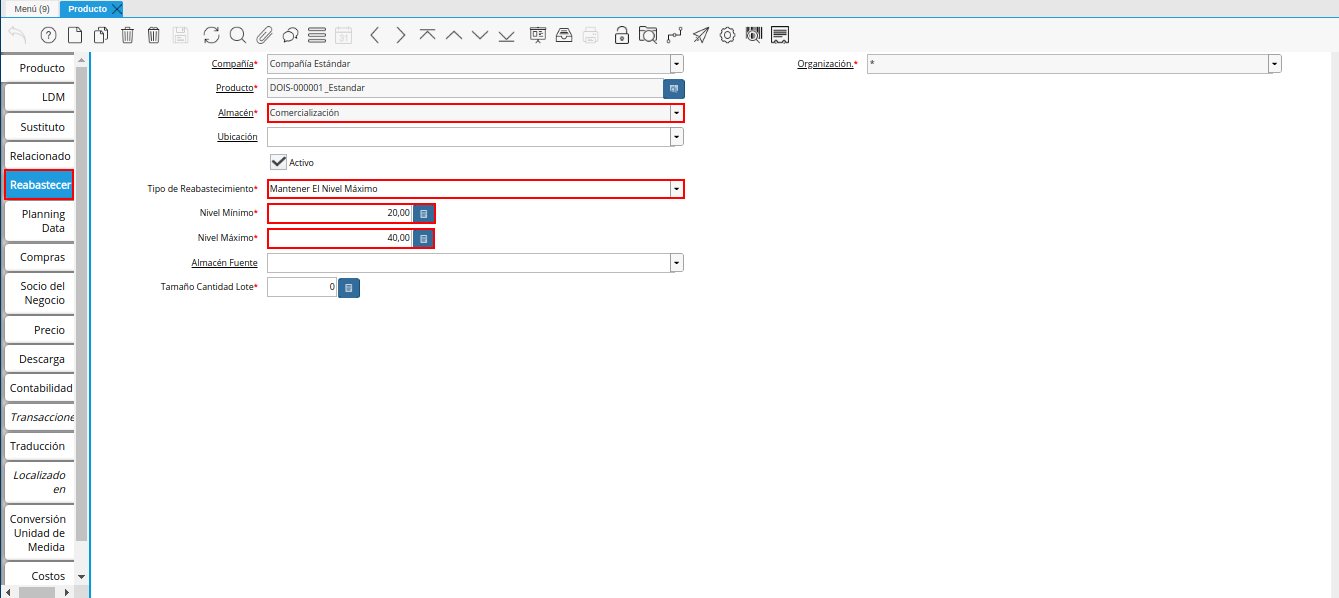Expand the Tipo de Reabastecimiento dropdown
The image size is (1339, 598).
tap(676, 188)
